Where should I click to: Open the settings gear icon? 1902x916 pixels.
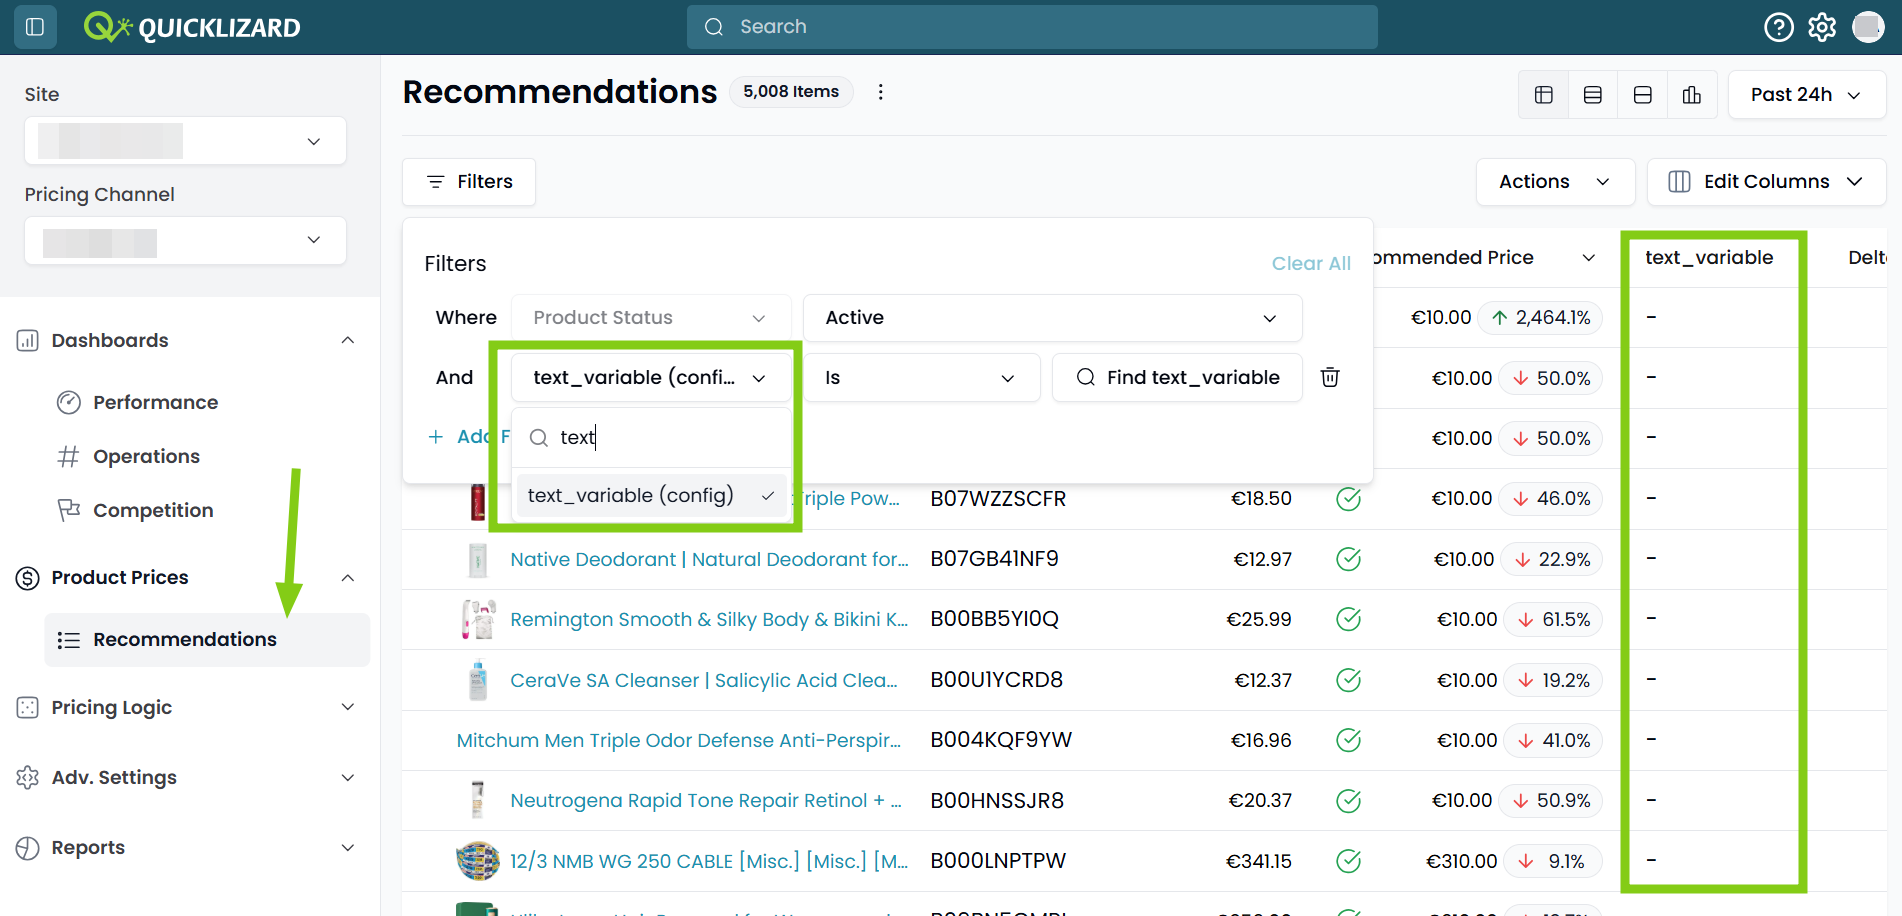coord(1822,27)
